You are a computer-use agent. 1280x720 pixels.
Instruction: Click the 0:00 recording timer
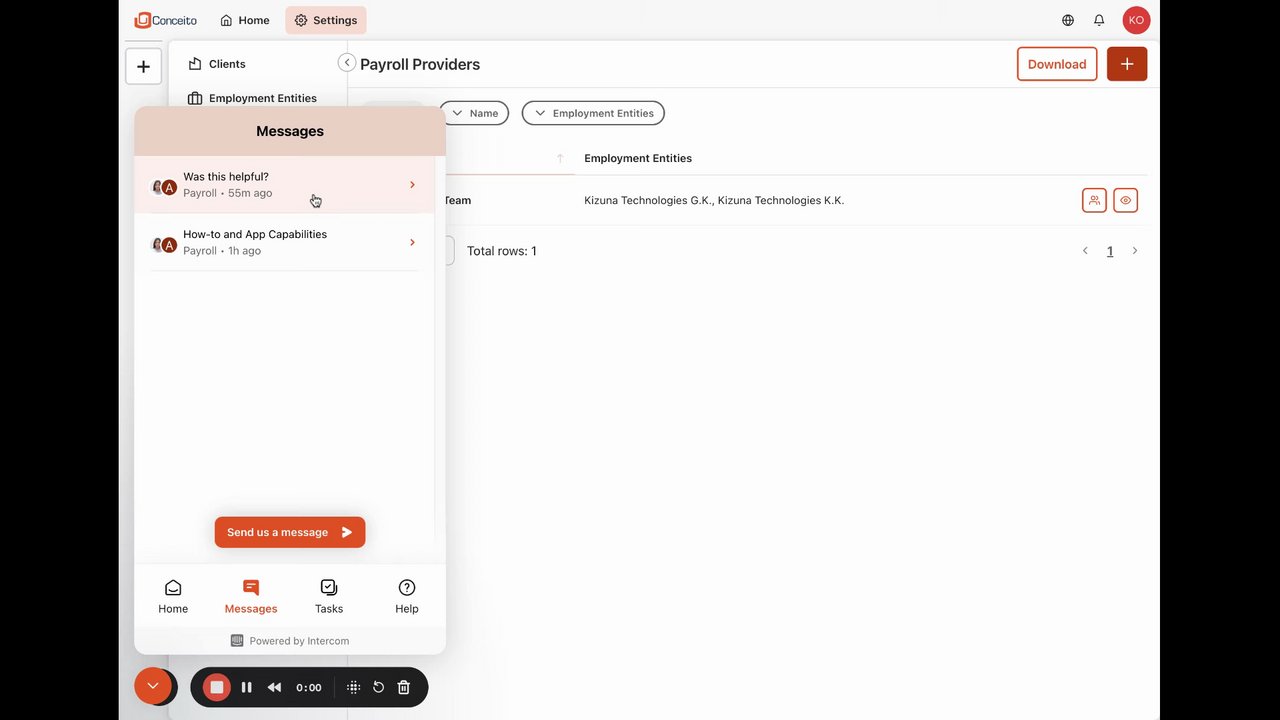(309, 687)
